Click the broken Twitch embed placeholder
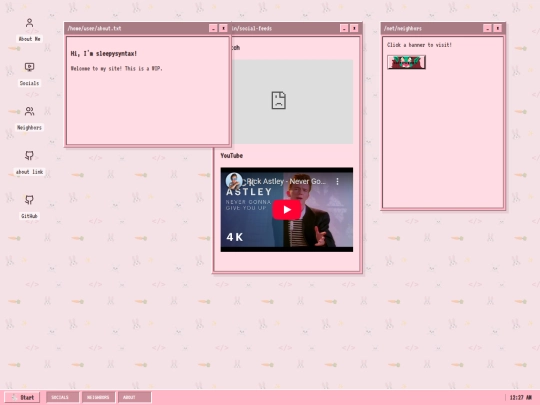Screen dimensions: 540x405 [292, 102]
